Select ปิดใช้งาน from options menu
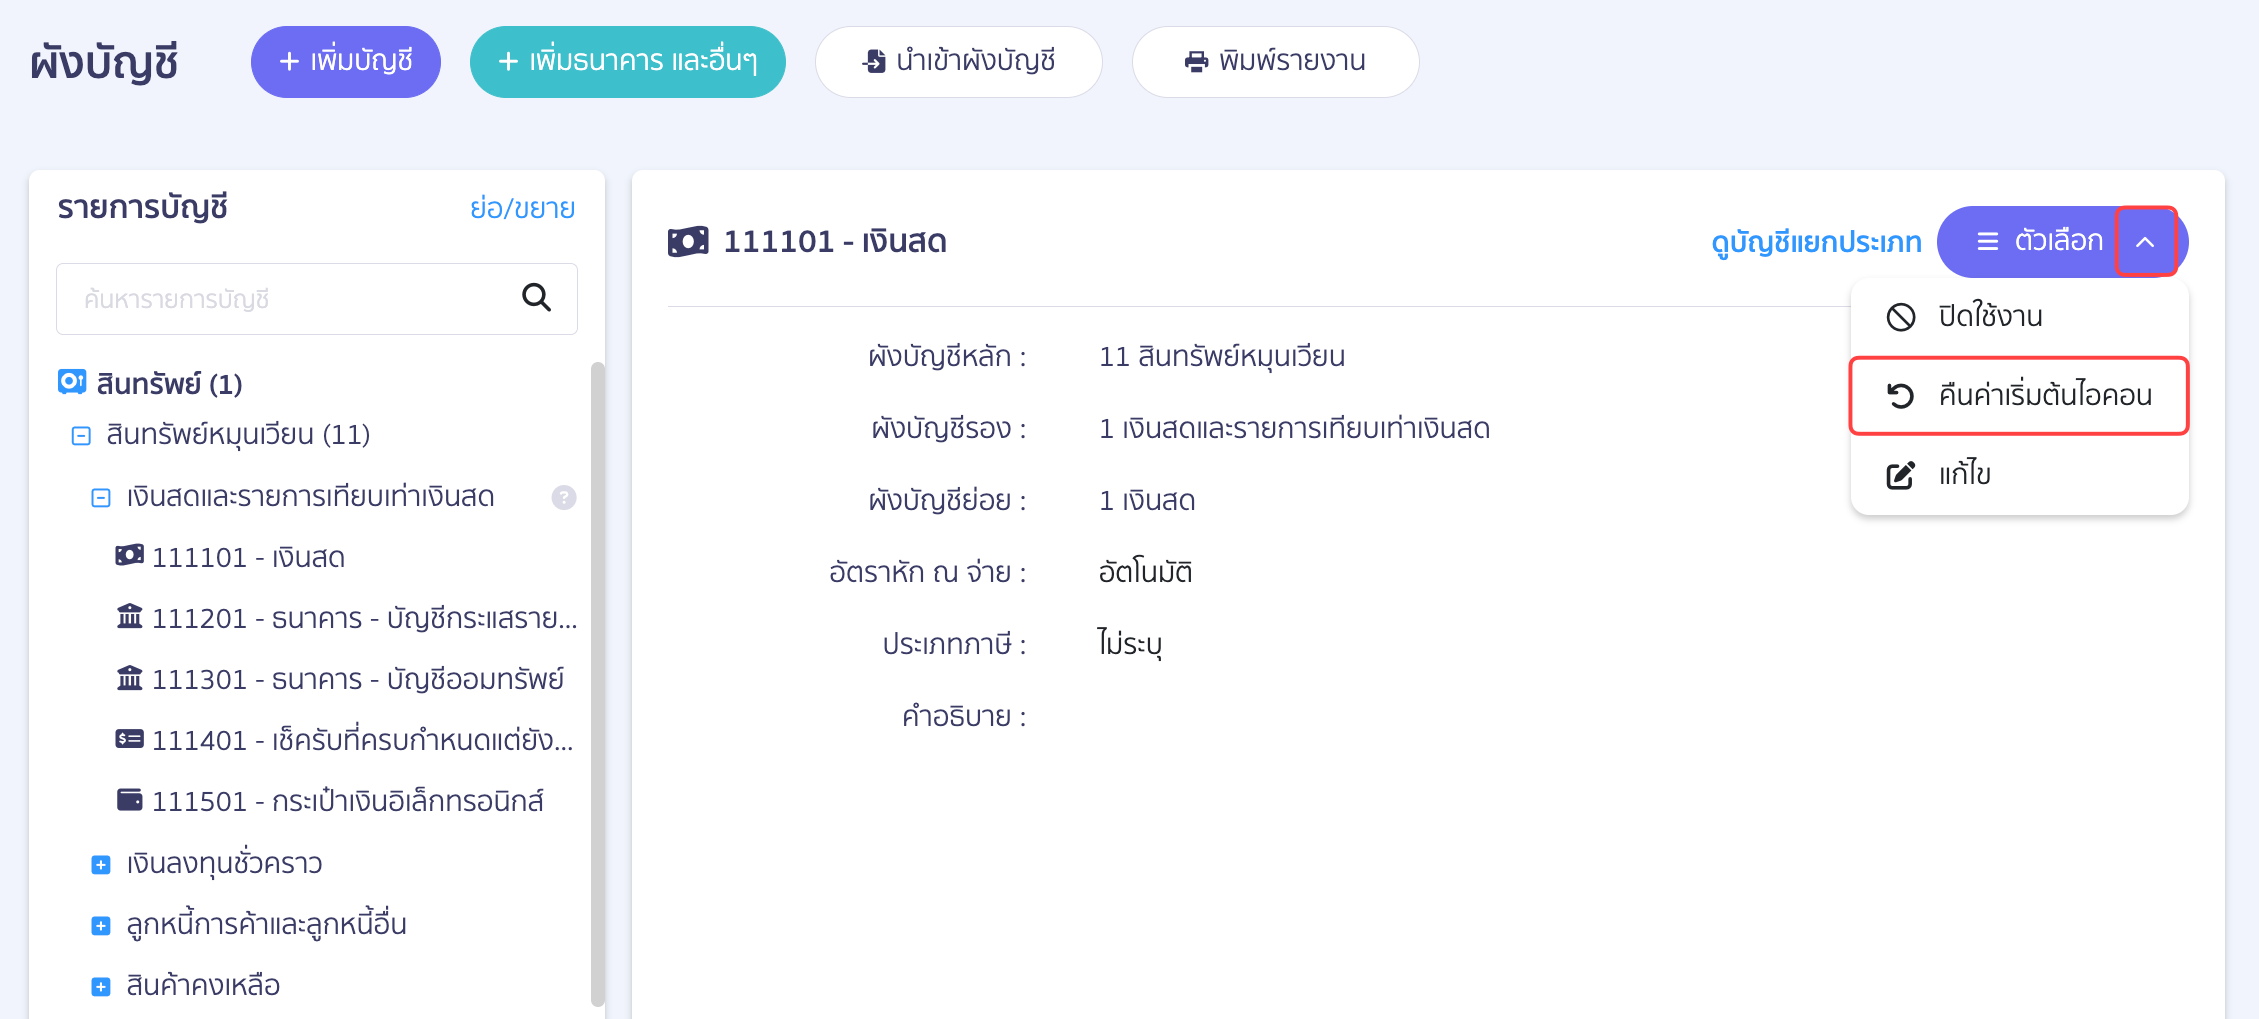The height and width of the screenshot is (1019, 2259). (x=2019, y=316)
